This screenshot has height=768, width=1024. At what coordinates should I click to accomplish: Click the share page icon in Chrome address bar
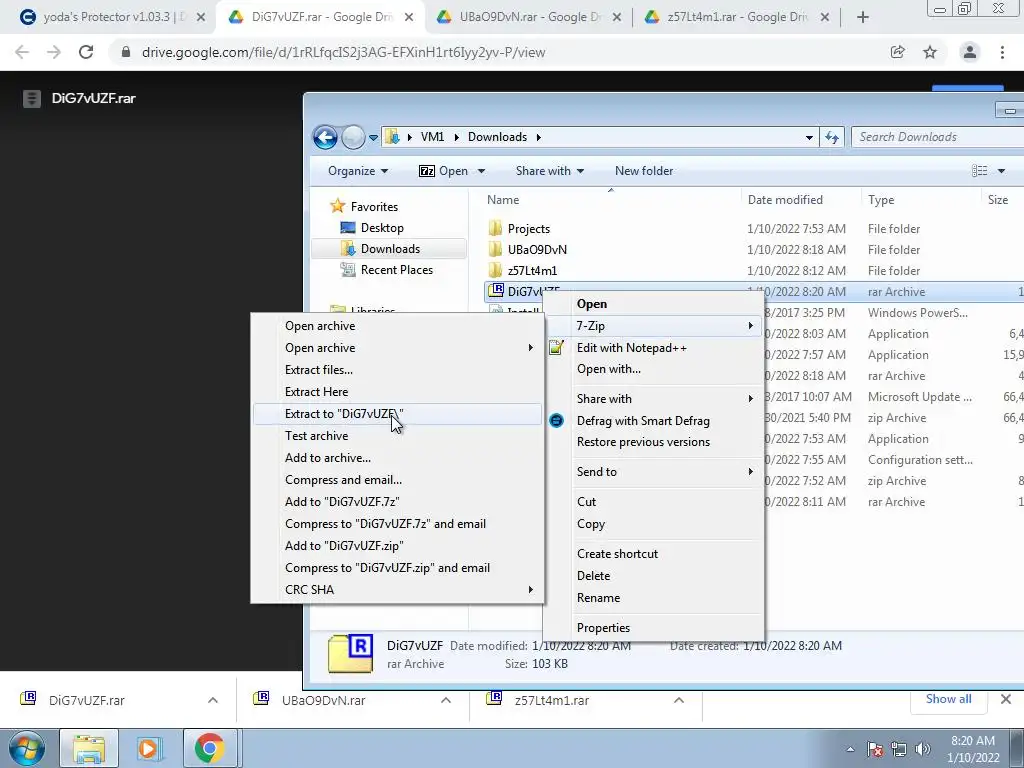[x=898, y=52]
